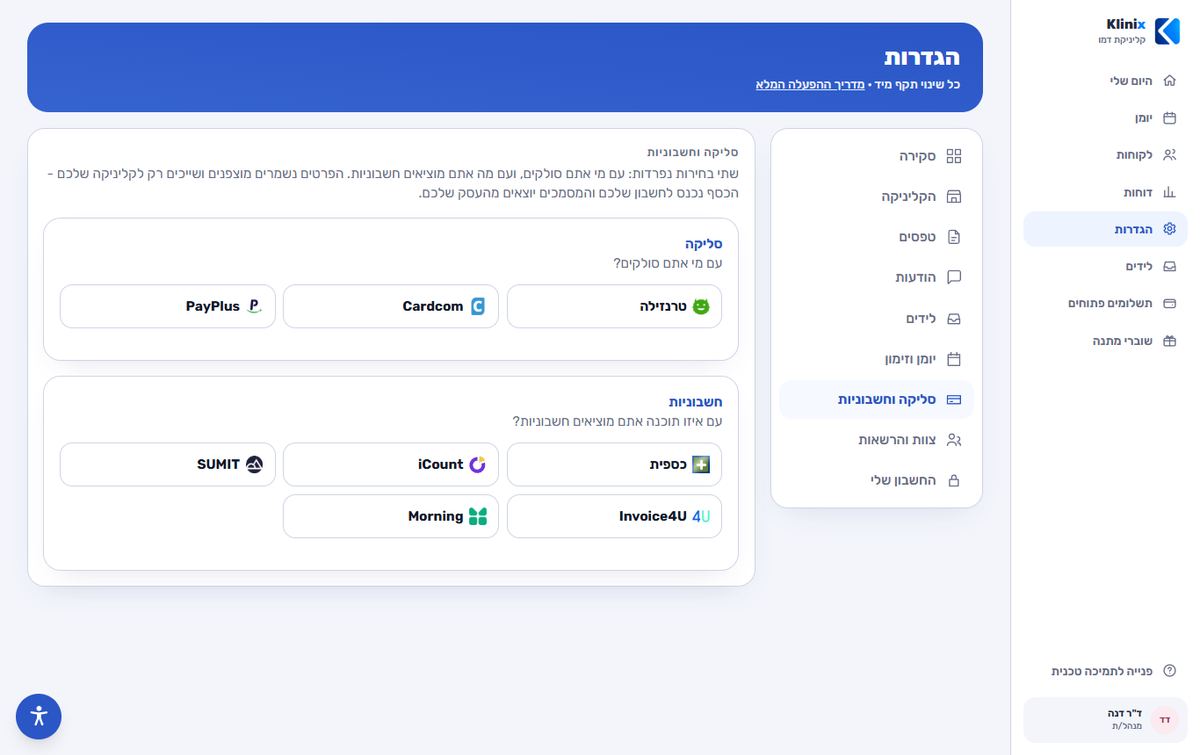Click the help circle icon beside פנייה לתמיכה טכנית
Image resolution: width=1200 pixels, height=755 pixels.
1170,671
